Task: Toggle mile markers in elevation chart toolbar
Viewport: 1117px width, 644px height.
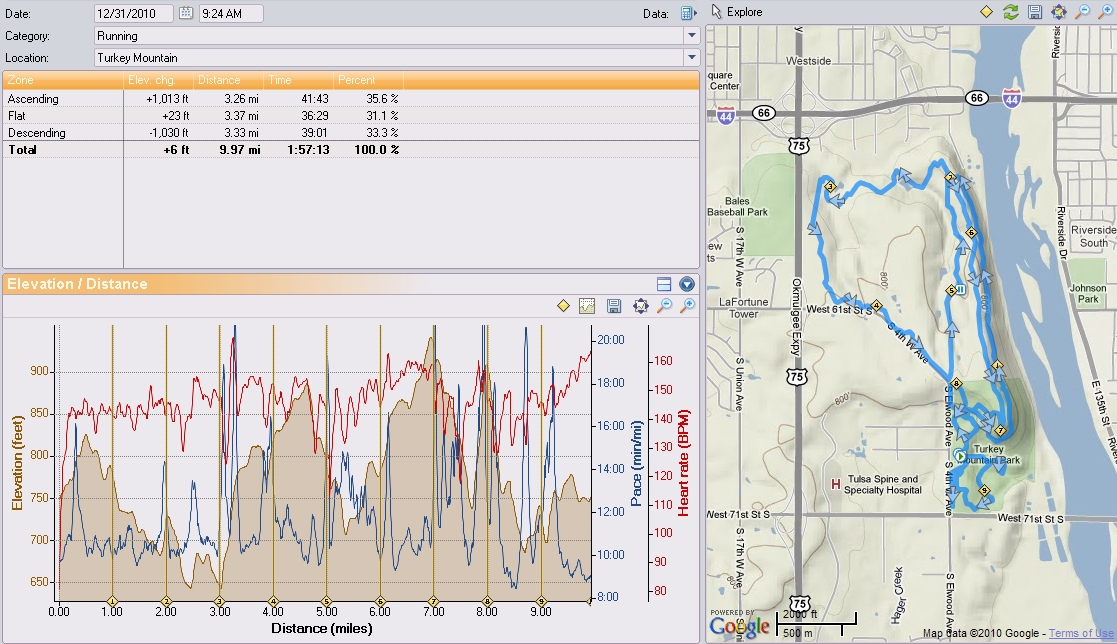Action: click(563, 306)
